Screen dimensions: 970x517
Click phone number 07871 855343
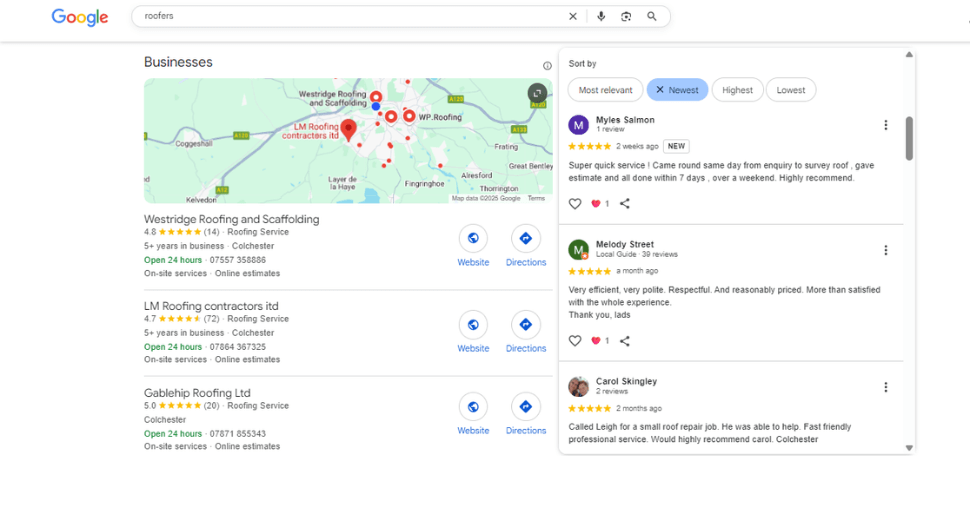(x=238, y=434)
